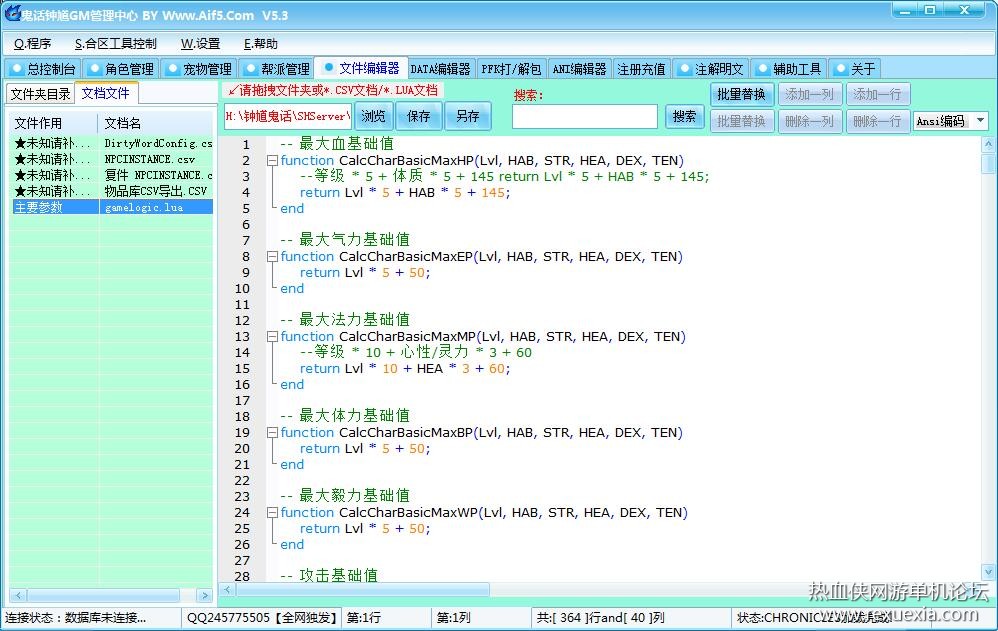Click the editor vertical scrollbar down arrow
The height and width of the screenshot is (631, 998).
pos(988,571)
